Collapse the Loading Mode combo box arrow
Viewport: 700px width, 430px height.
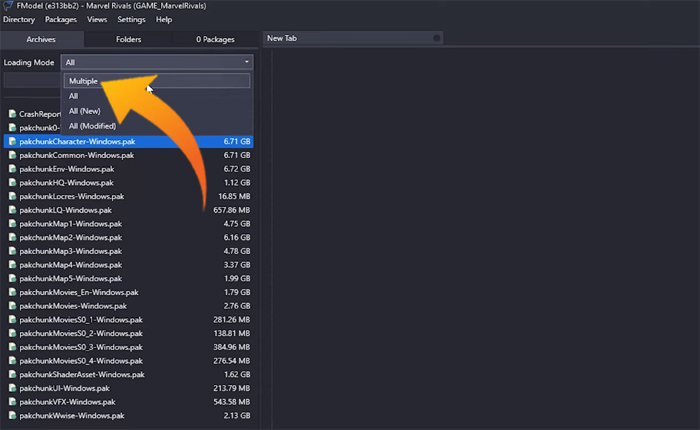(246, 62)
